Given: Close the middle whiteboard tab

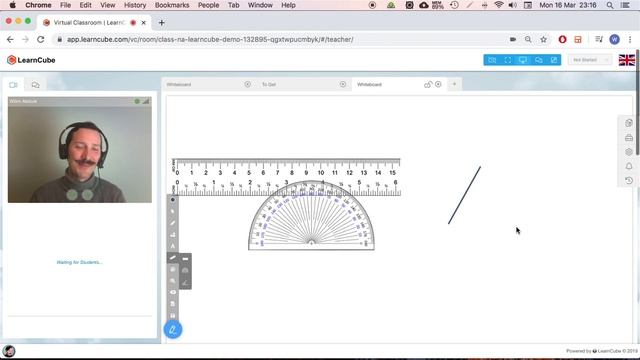Looking at the screenshot, I should (342, 84).
